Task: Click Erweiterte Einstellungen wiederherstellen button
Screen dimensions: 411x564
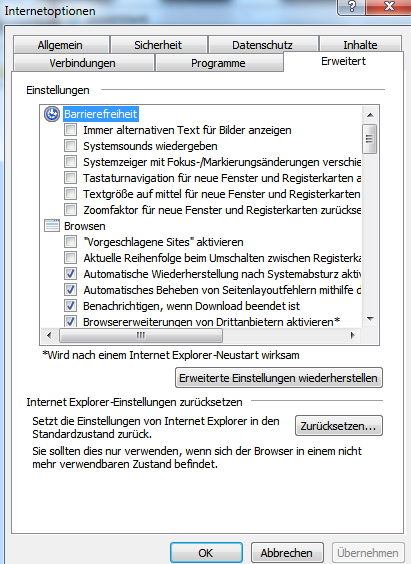Action: coord(279,378)
